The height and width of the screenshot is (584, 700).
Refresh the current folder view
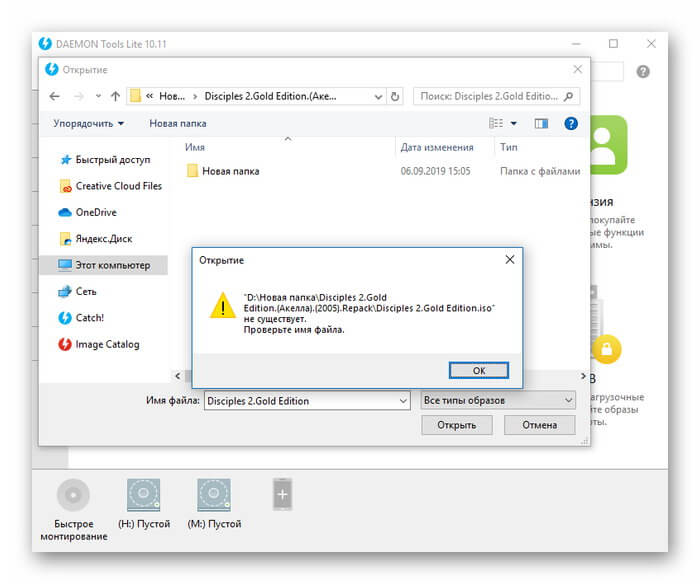395,96
